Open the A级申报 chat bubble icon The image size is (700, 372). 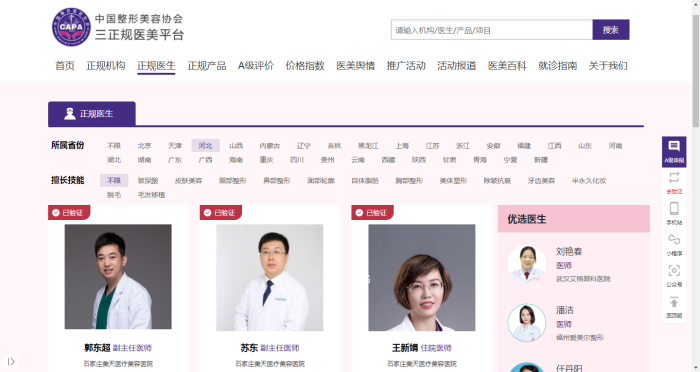click(674, 146)
